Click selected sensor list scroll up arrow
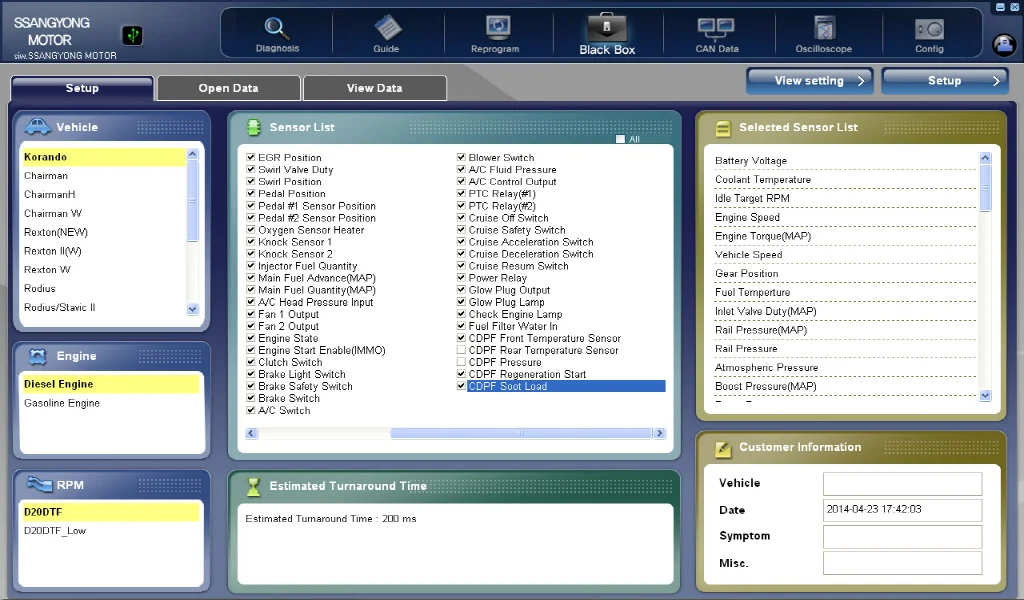 (x=985, y=158)
